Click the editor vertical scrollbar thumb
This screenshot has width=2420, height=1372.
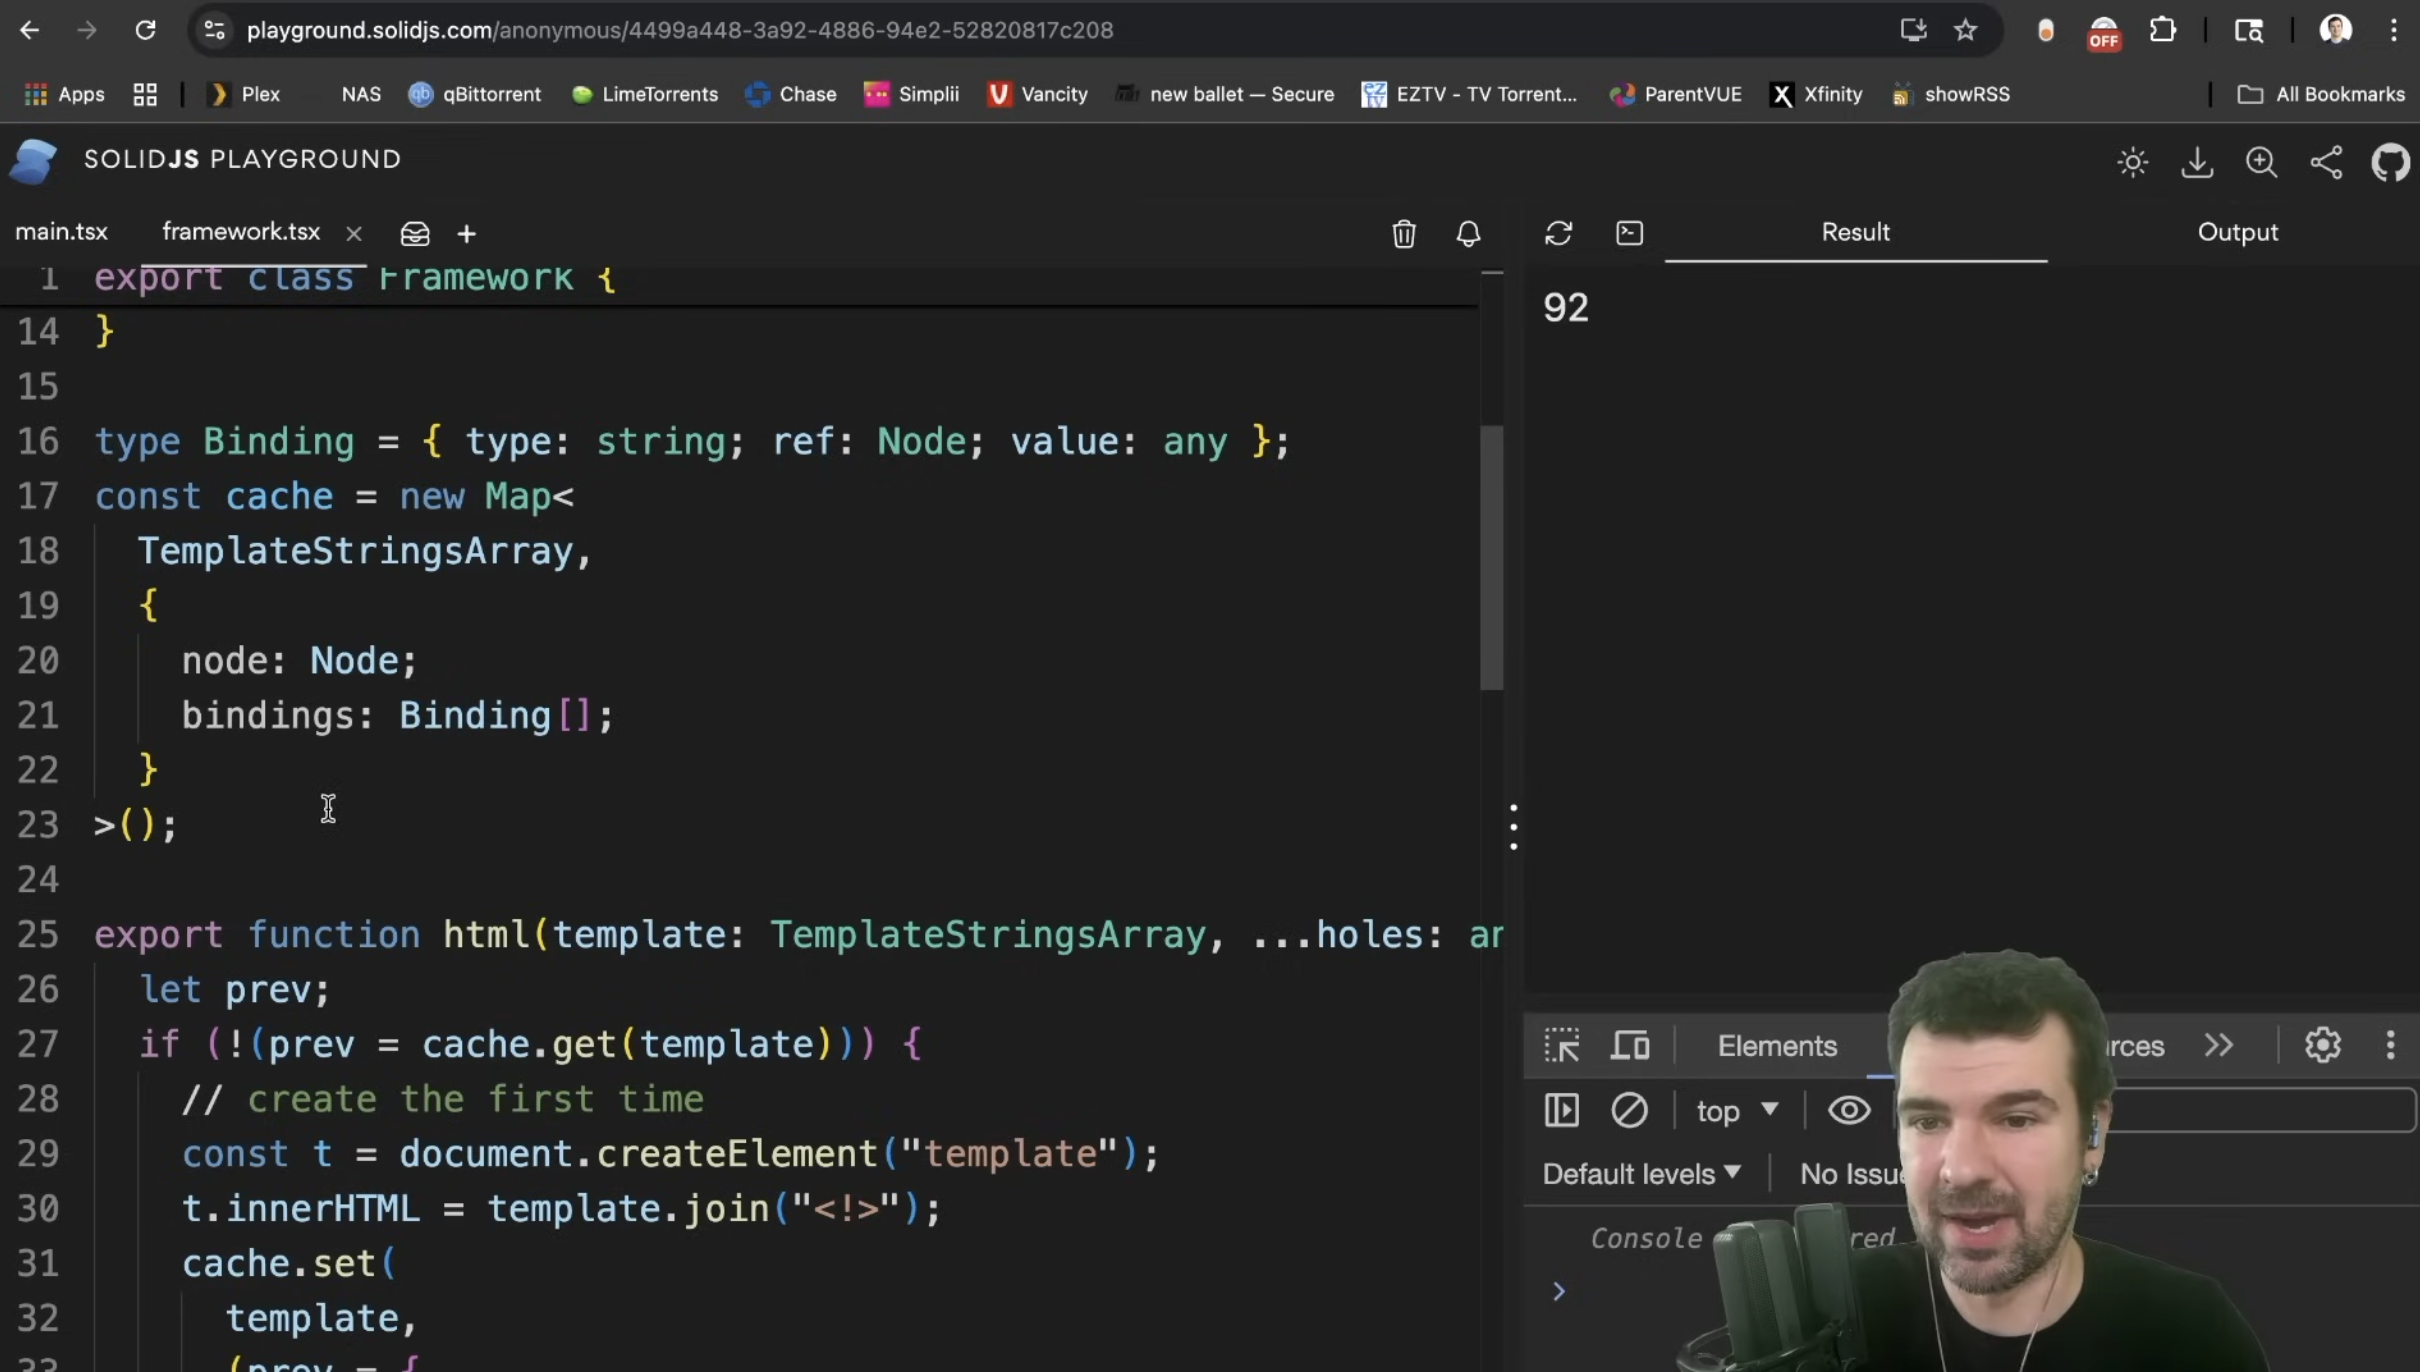(x=1491, y=556)
